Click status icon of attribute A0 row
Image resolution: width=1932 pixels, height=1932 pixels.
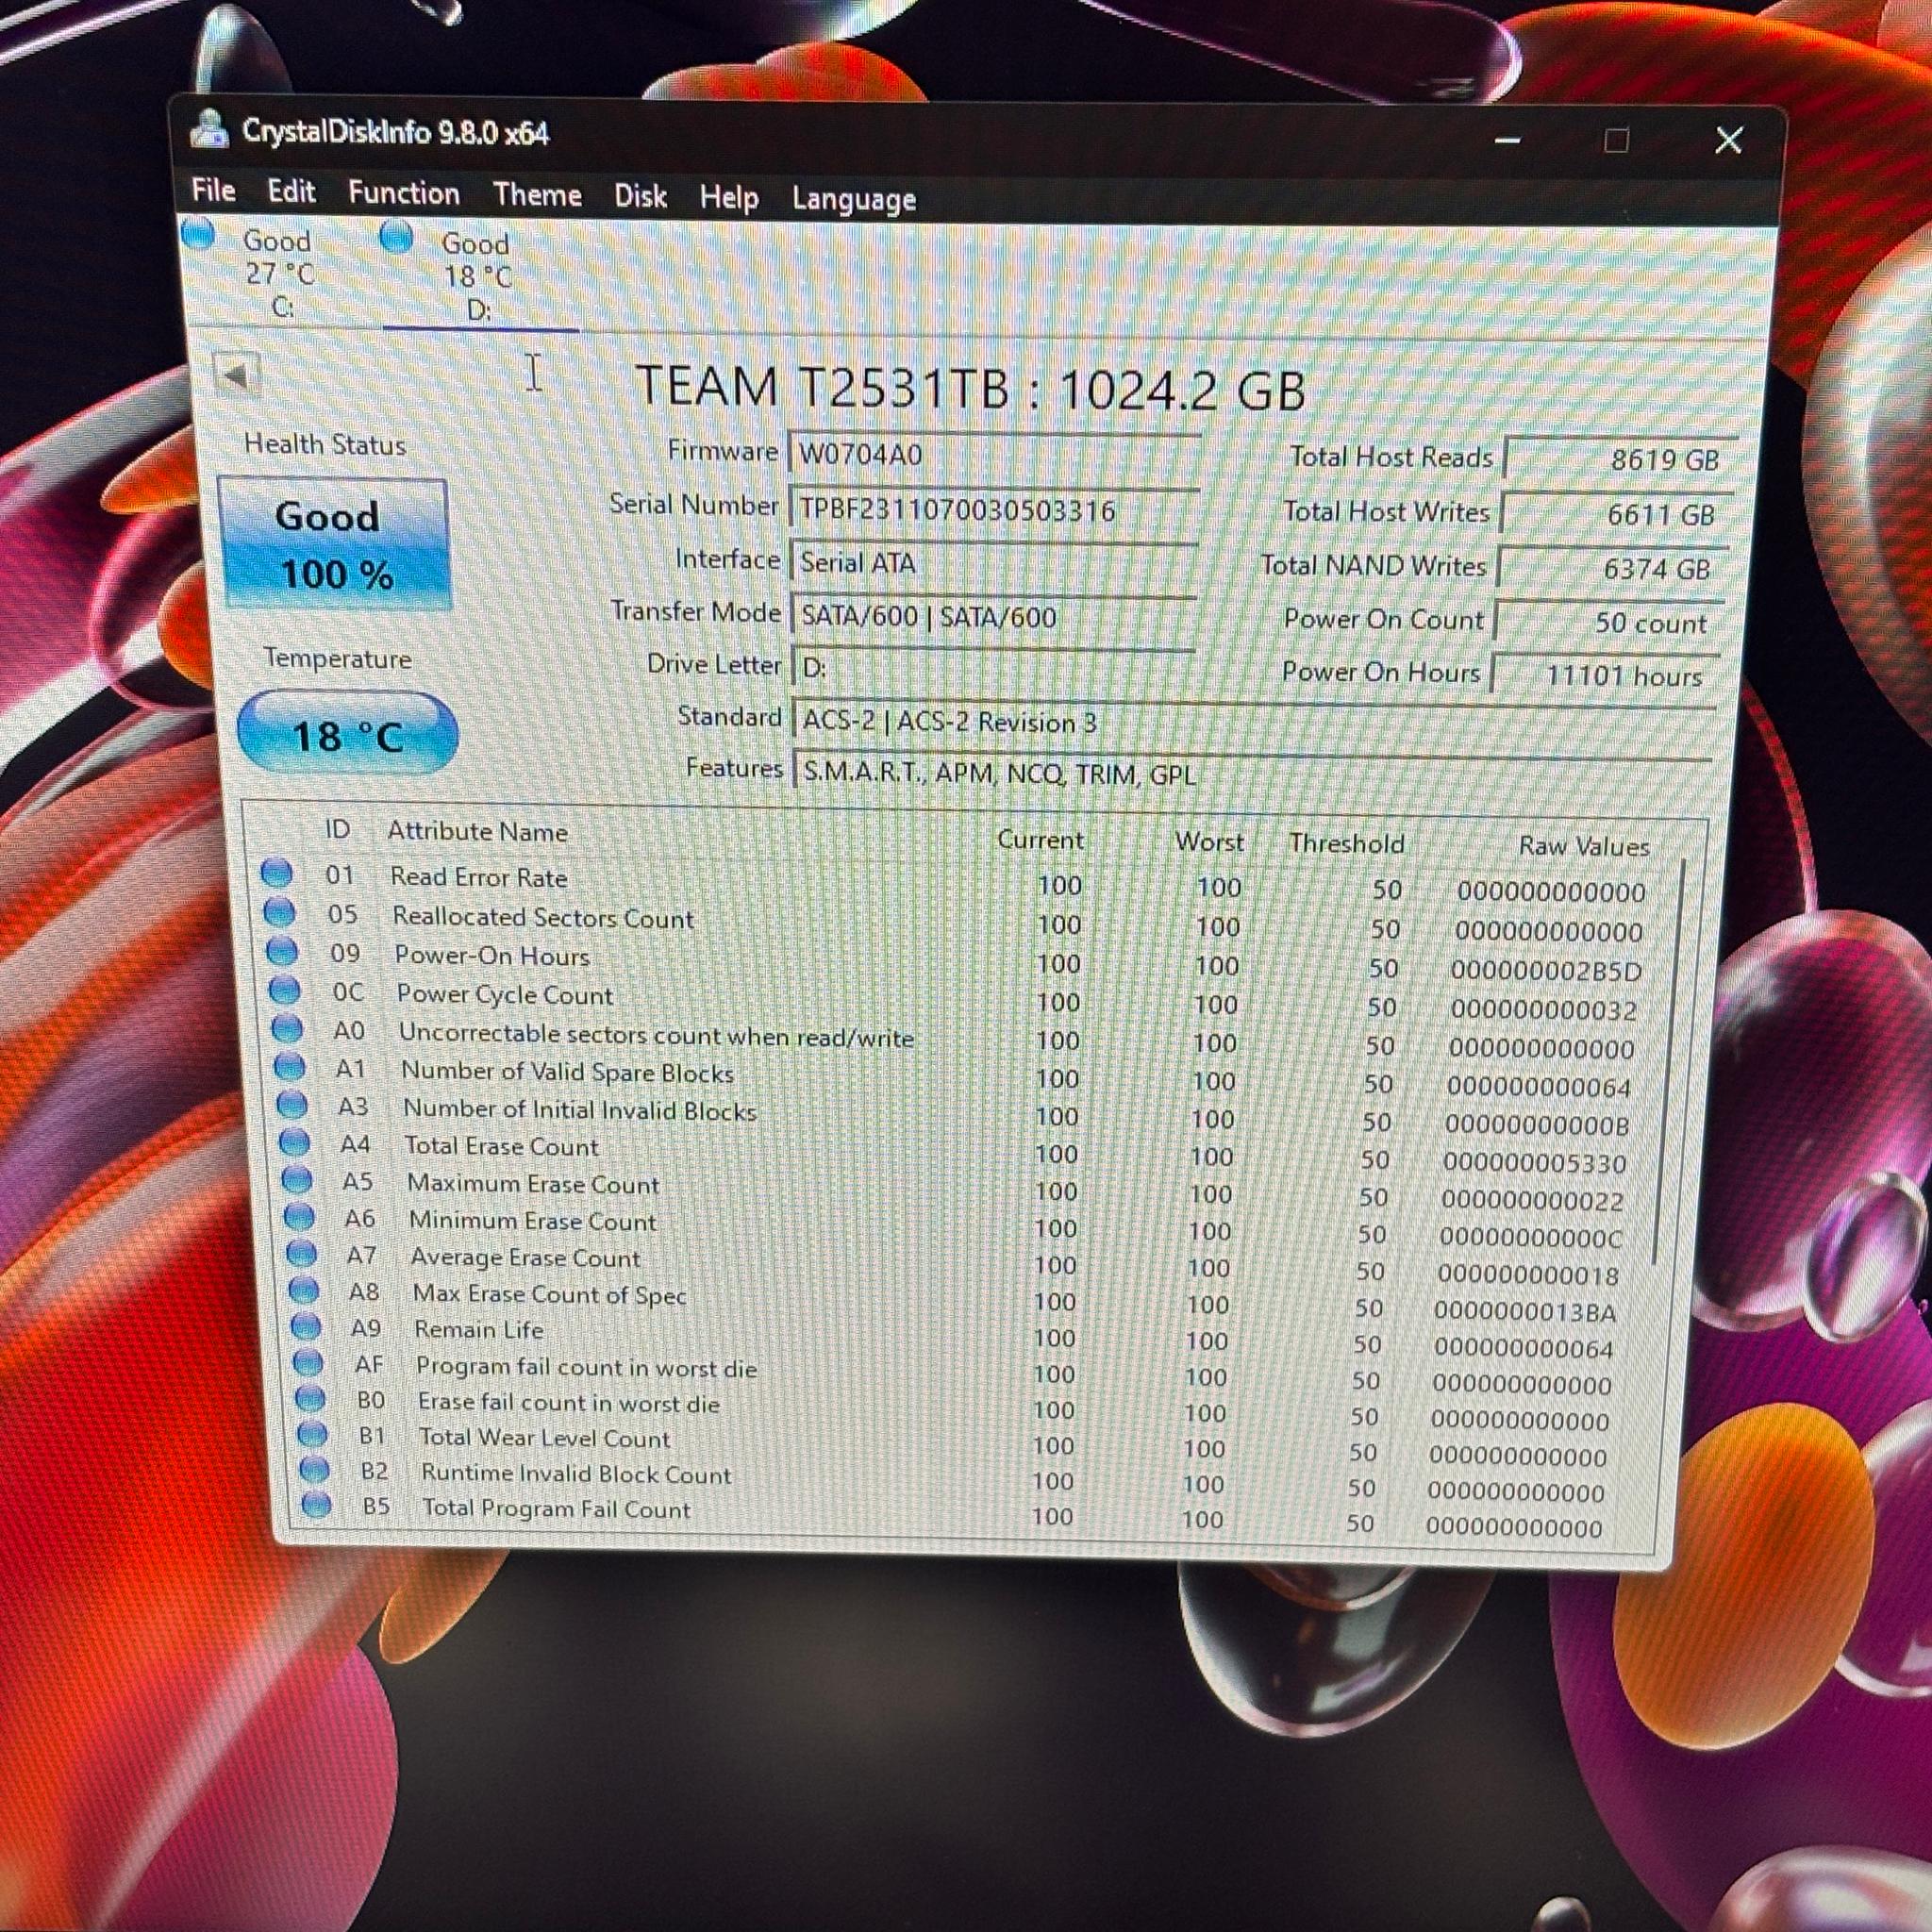click(x=287, y=1028)
